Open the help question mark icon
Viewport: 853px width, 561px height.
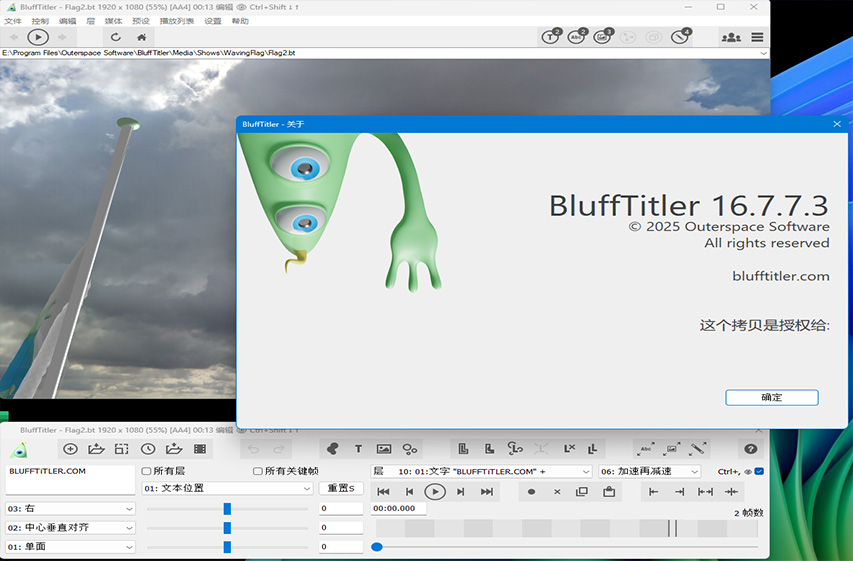tap(750, 449)
